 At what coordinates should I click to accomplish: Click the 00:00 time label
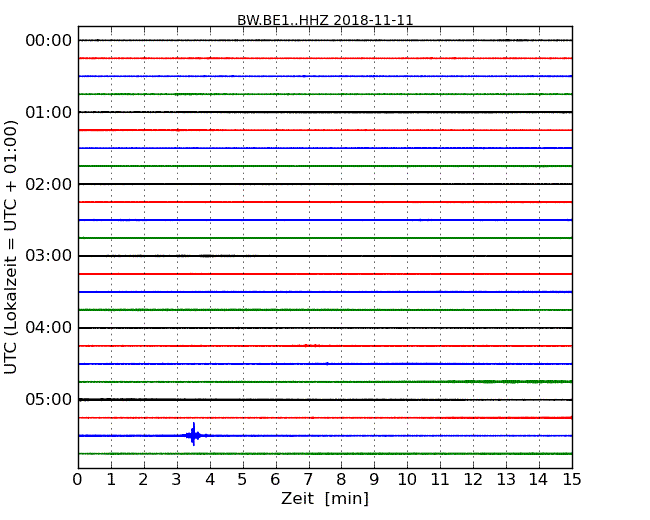click(49, 41)
